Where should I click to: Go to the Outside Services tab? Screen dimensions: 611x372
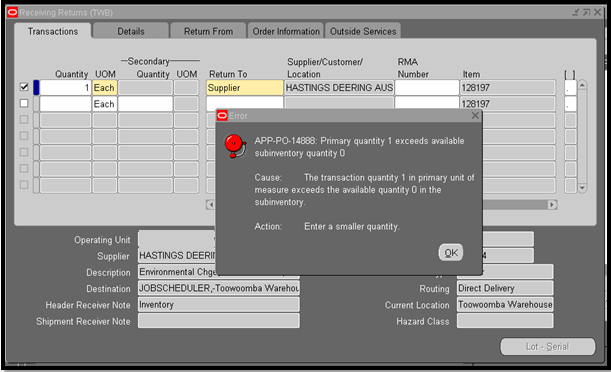pyautogui.click(x=363, y=31)
